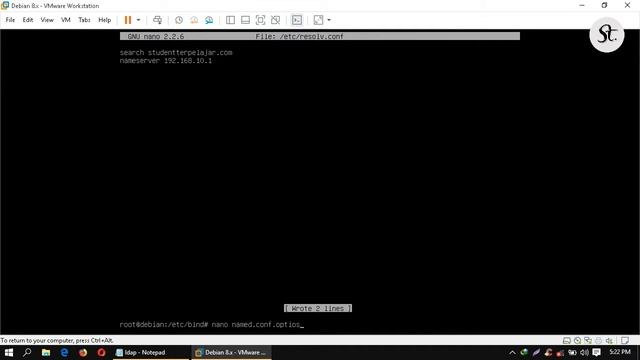Click the hard disk status icon
640x360 pixels.
pos(567,340)
